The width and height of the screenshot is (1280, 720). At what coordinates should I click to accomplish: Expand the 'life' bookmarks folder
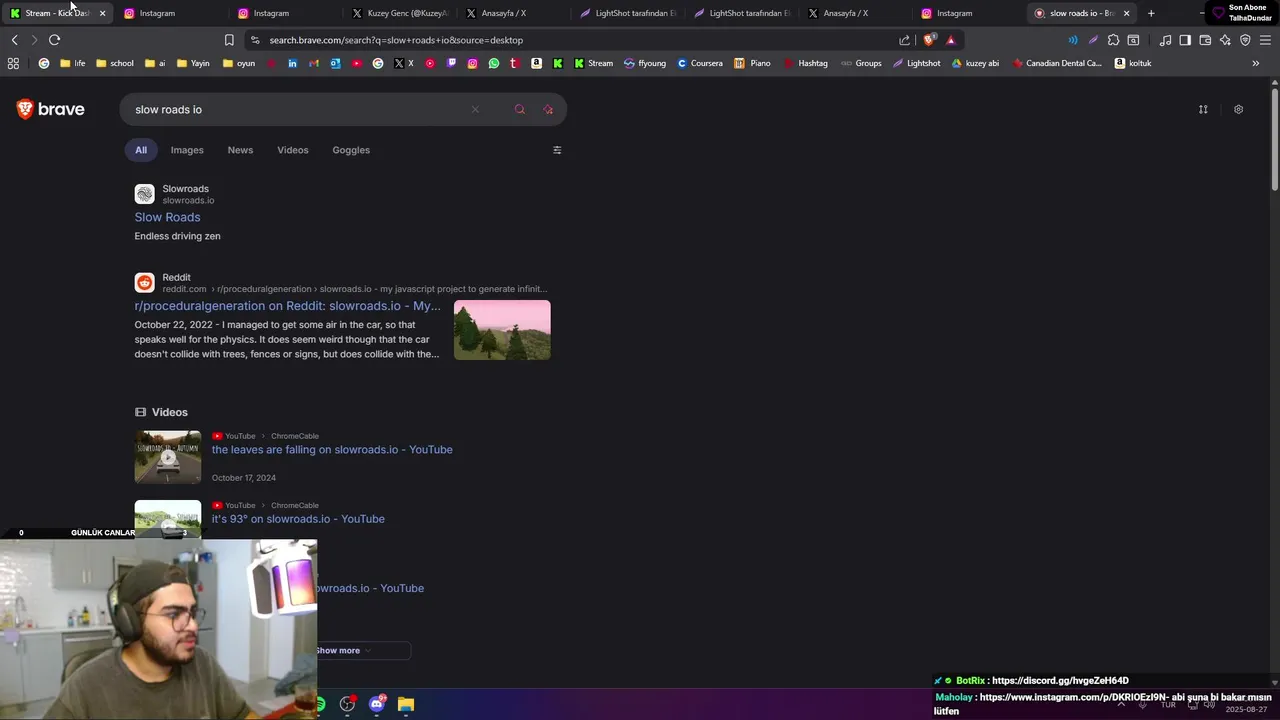point(73,63)
